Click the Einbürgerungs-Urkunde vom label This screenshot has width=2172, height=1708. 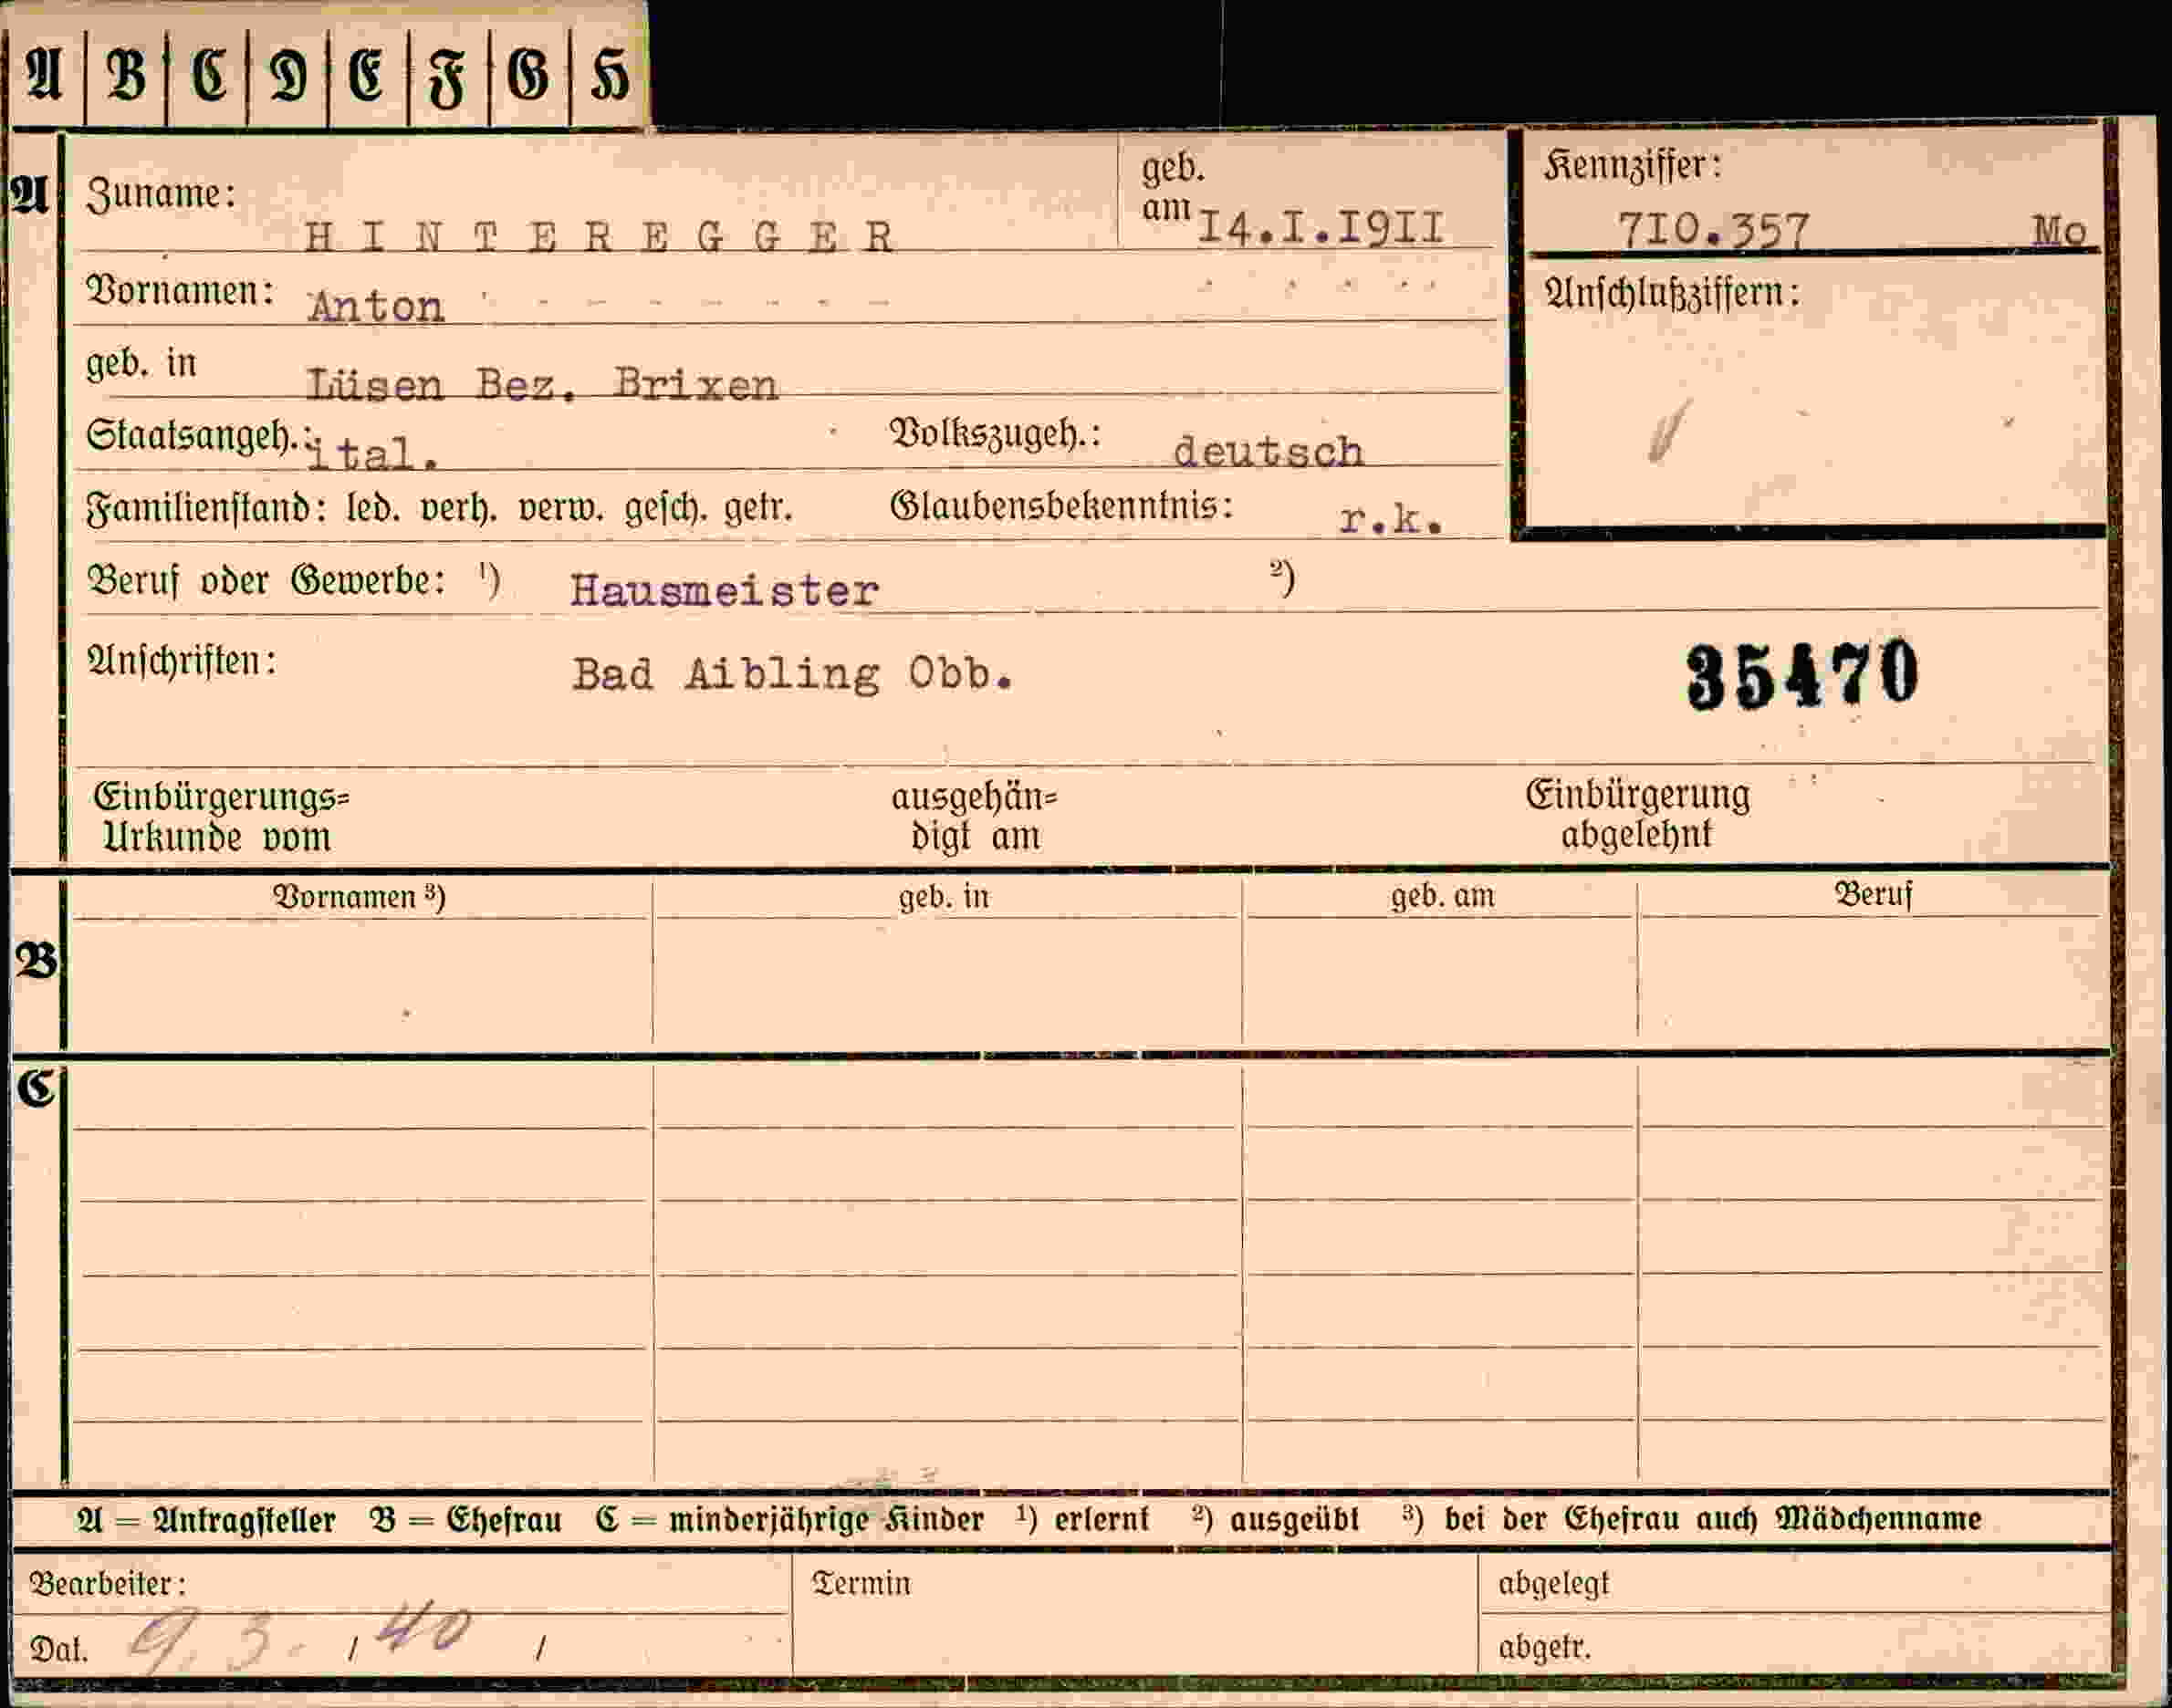coord(221,817)
